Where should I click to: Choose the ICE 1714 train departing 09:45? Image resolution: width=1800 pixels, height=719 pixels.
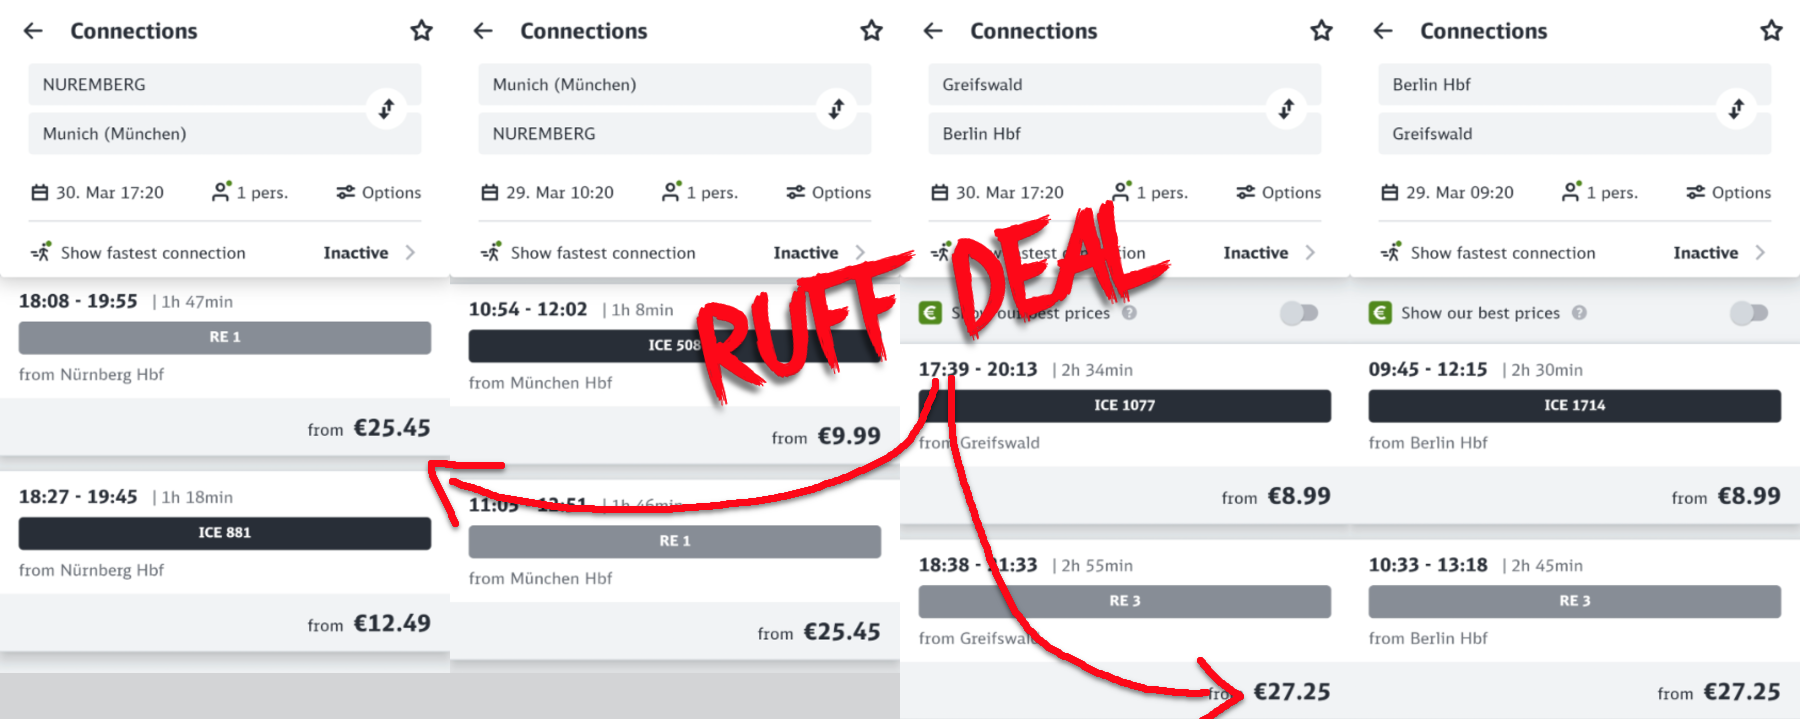1574,406
